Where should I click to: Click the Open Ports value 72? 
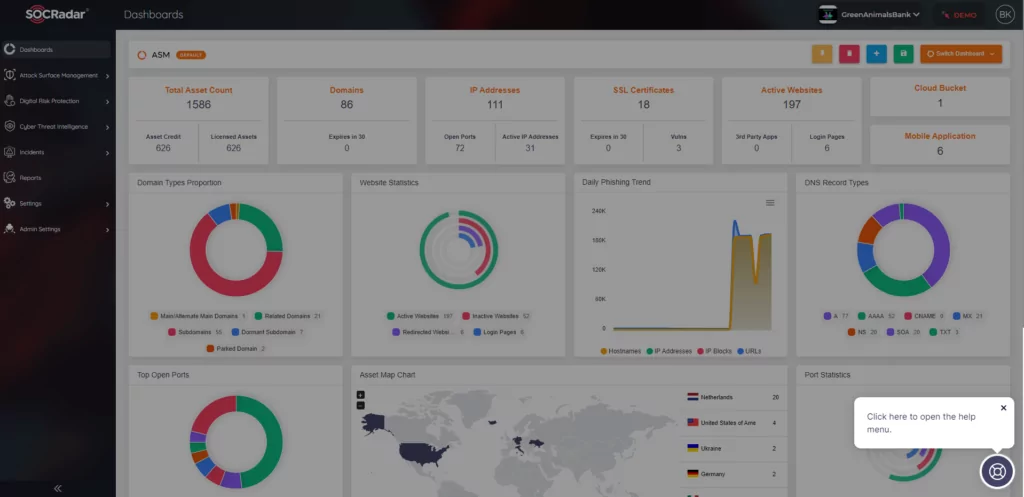click(x=460, y=148)
